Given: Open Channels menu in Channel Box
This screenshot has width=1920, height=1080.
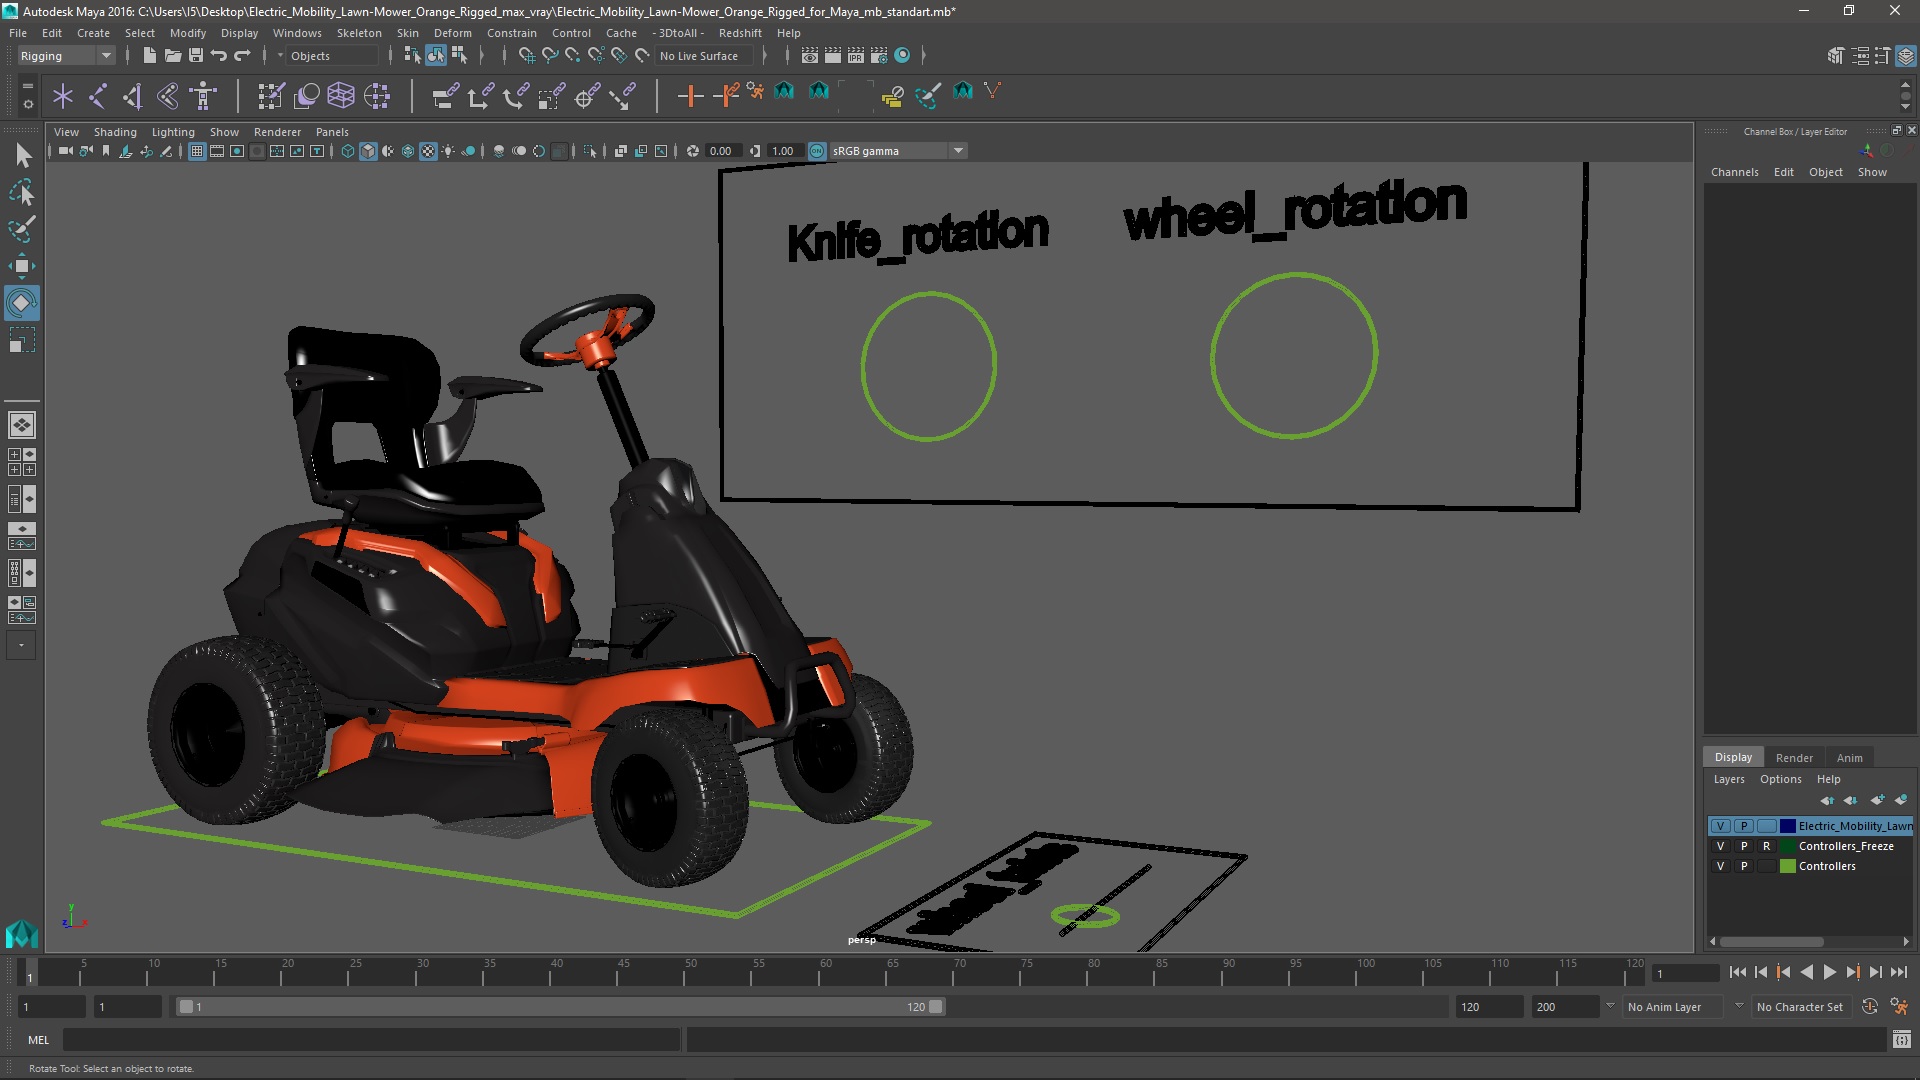Looking at the screenshot, I should click(1734, 172).
